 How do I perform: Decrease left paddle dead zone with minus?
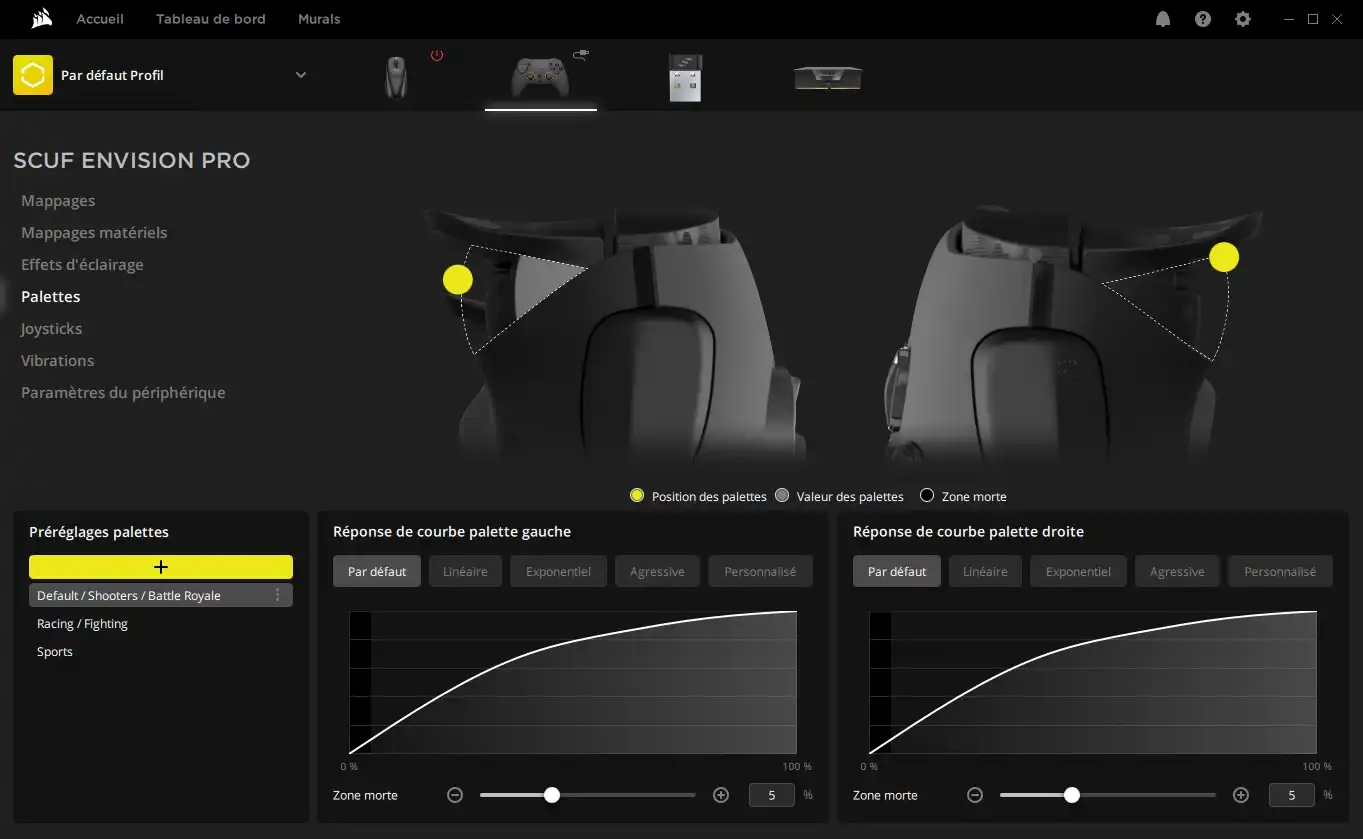point(455,795)
